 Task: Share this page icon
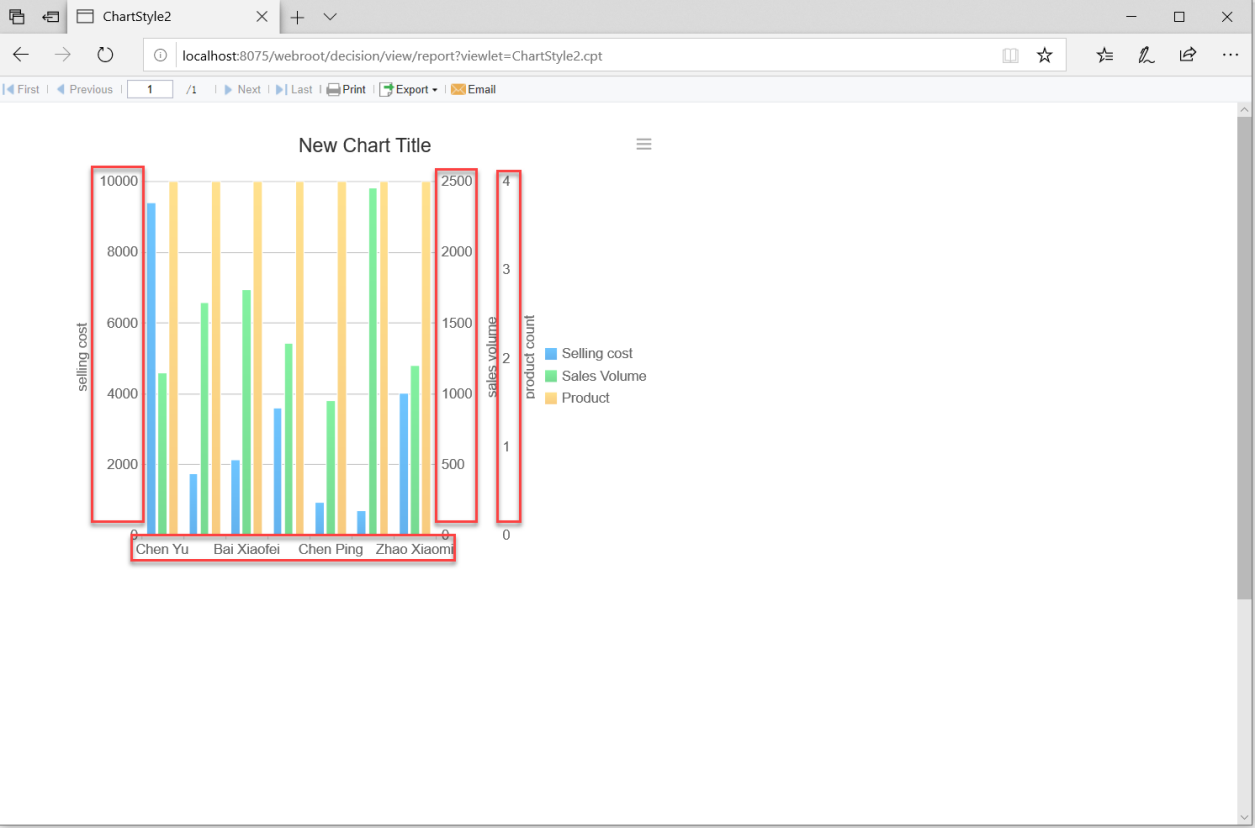(1188, 55)
